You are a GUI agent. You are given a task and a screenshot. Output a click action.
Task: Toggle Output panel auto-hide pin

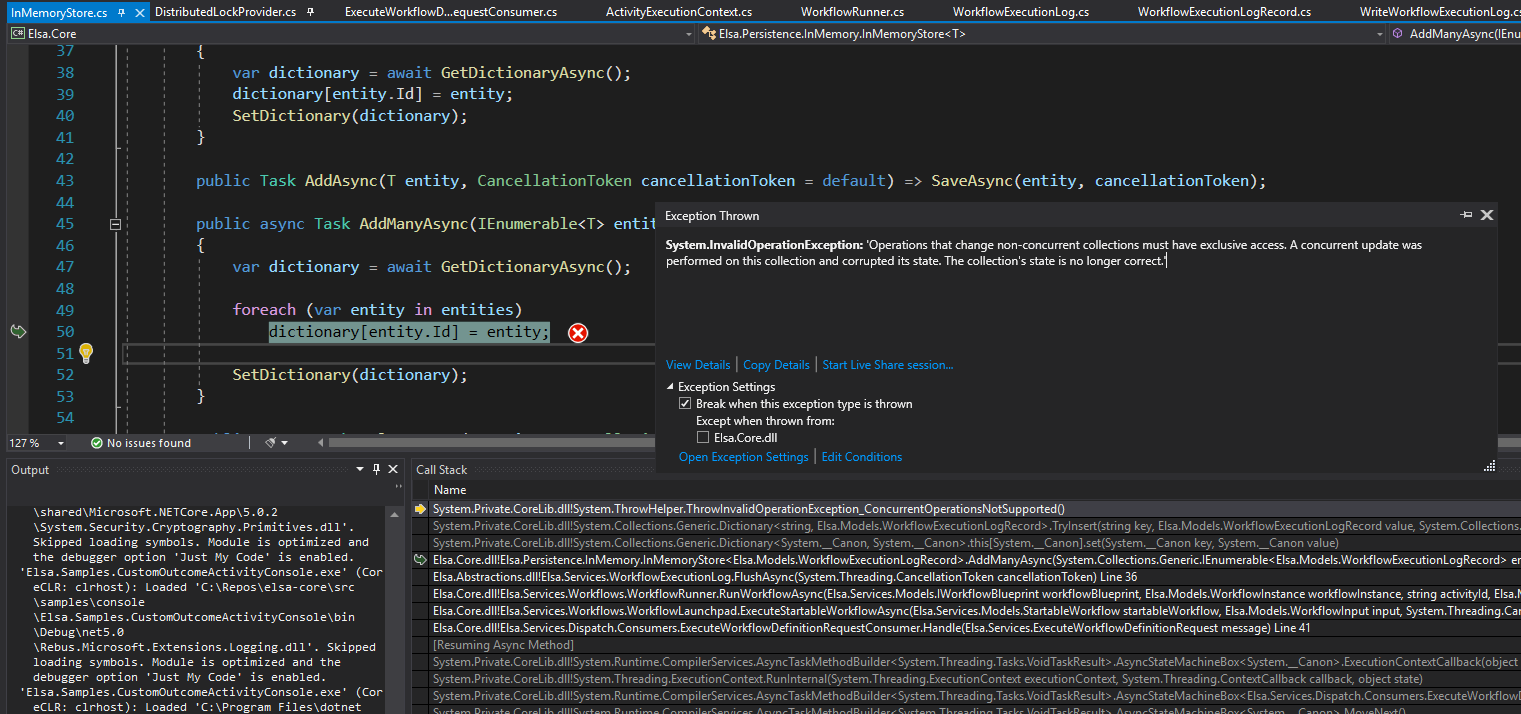(377, 470)
